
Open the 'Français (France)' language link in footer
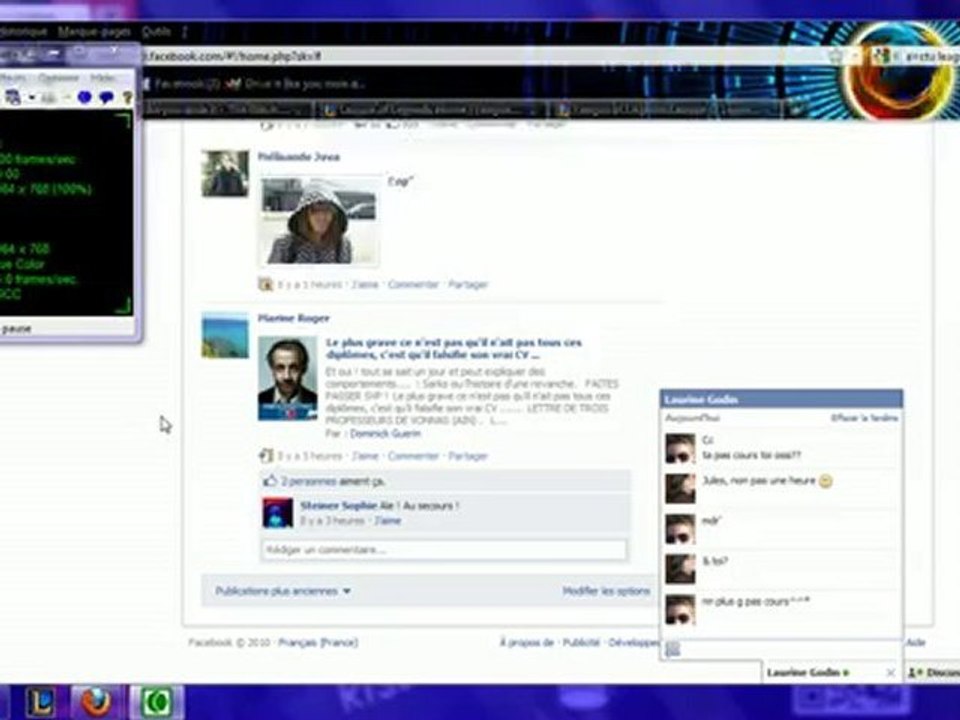[318, 642]
